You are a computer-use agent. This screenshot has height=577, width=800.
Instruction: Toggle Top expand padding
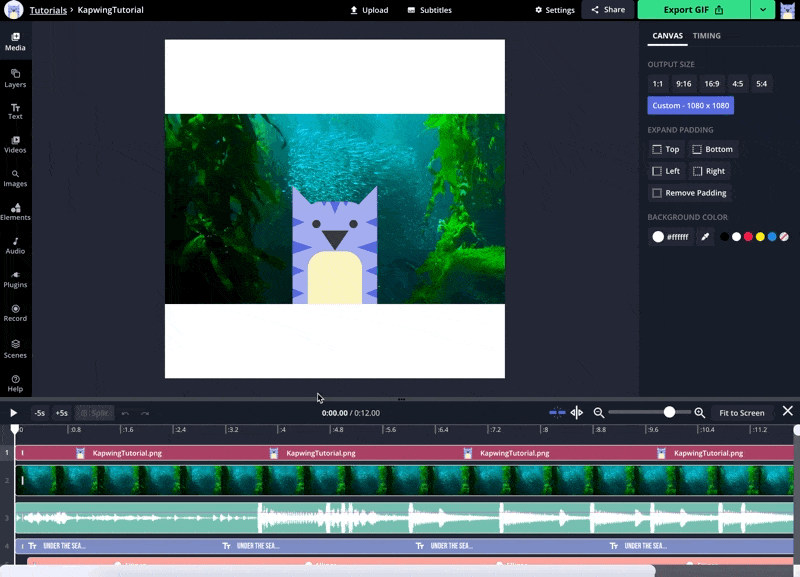click(x=665, y=149)
